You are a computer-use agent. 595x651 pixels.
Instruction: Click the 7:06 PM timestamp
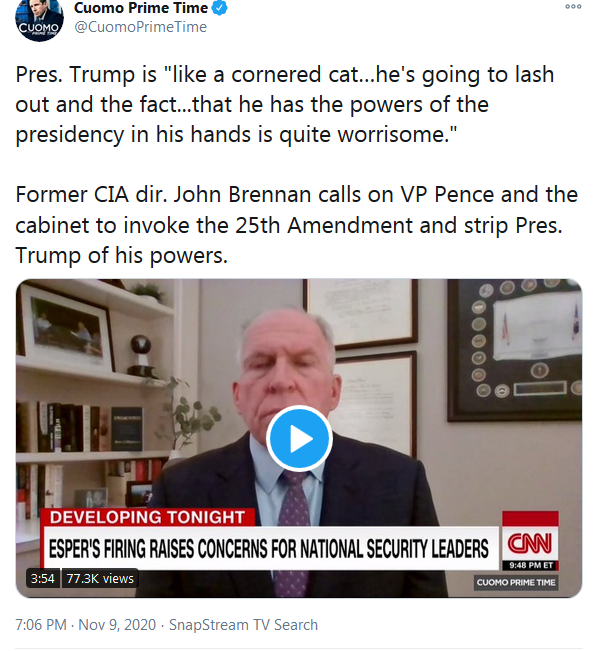[41, 625]
